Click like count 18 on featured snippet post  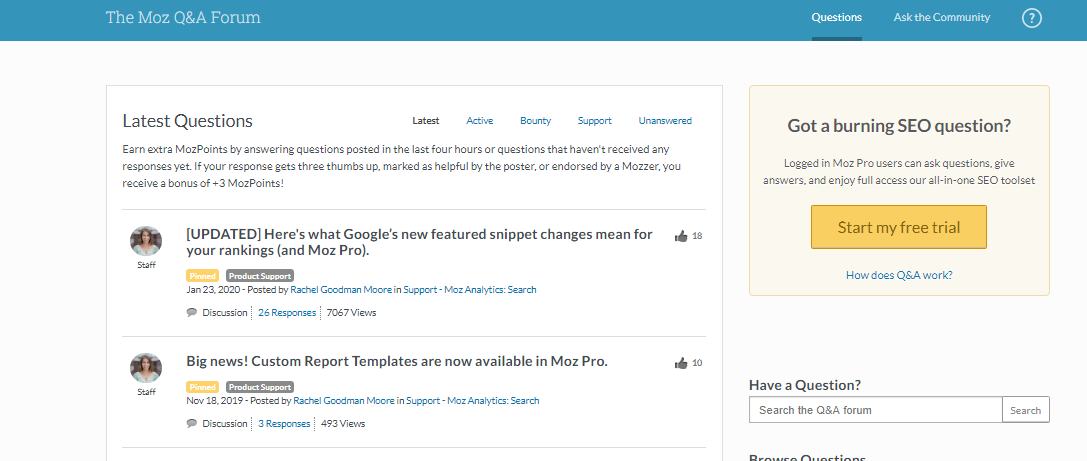(x=697, y=236)
